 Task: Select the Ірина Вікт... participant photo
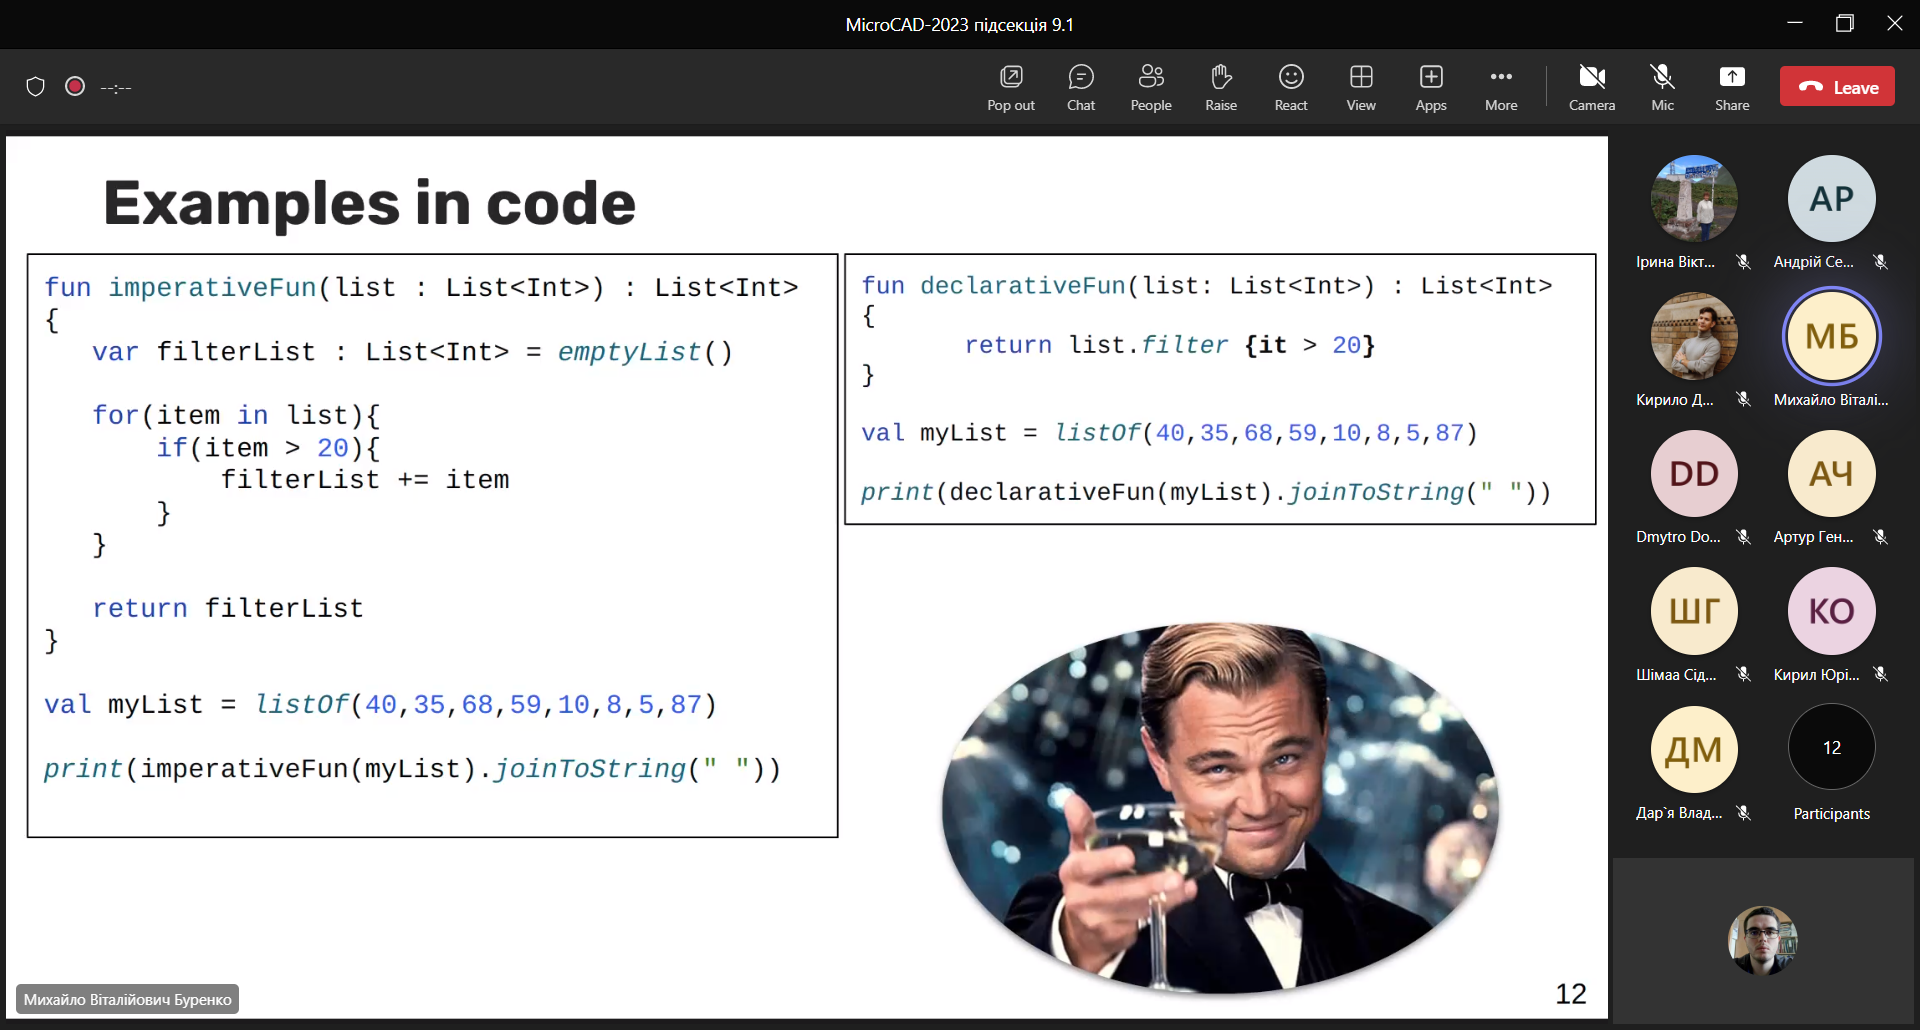(1694, 198)
